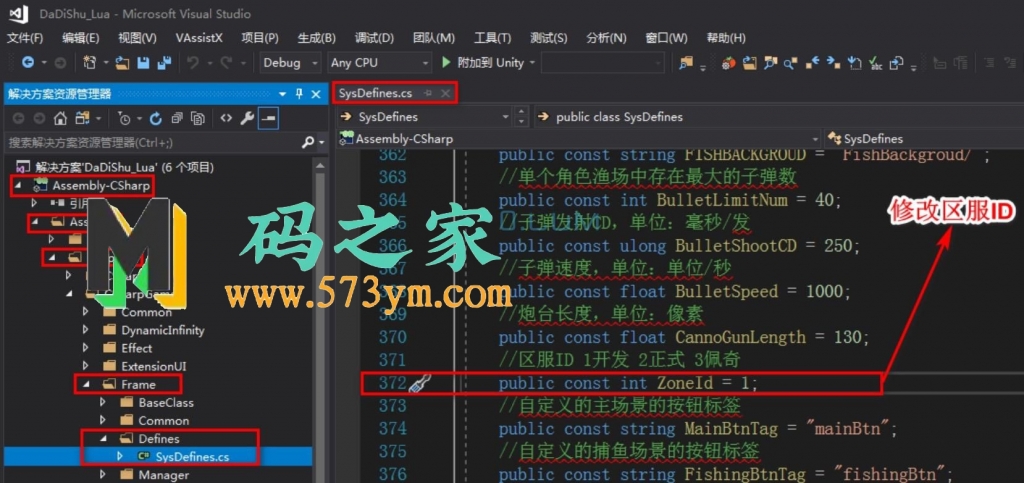Click VAssistX find references magnifier icon
1024x483 pixels.
[791, 63]
